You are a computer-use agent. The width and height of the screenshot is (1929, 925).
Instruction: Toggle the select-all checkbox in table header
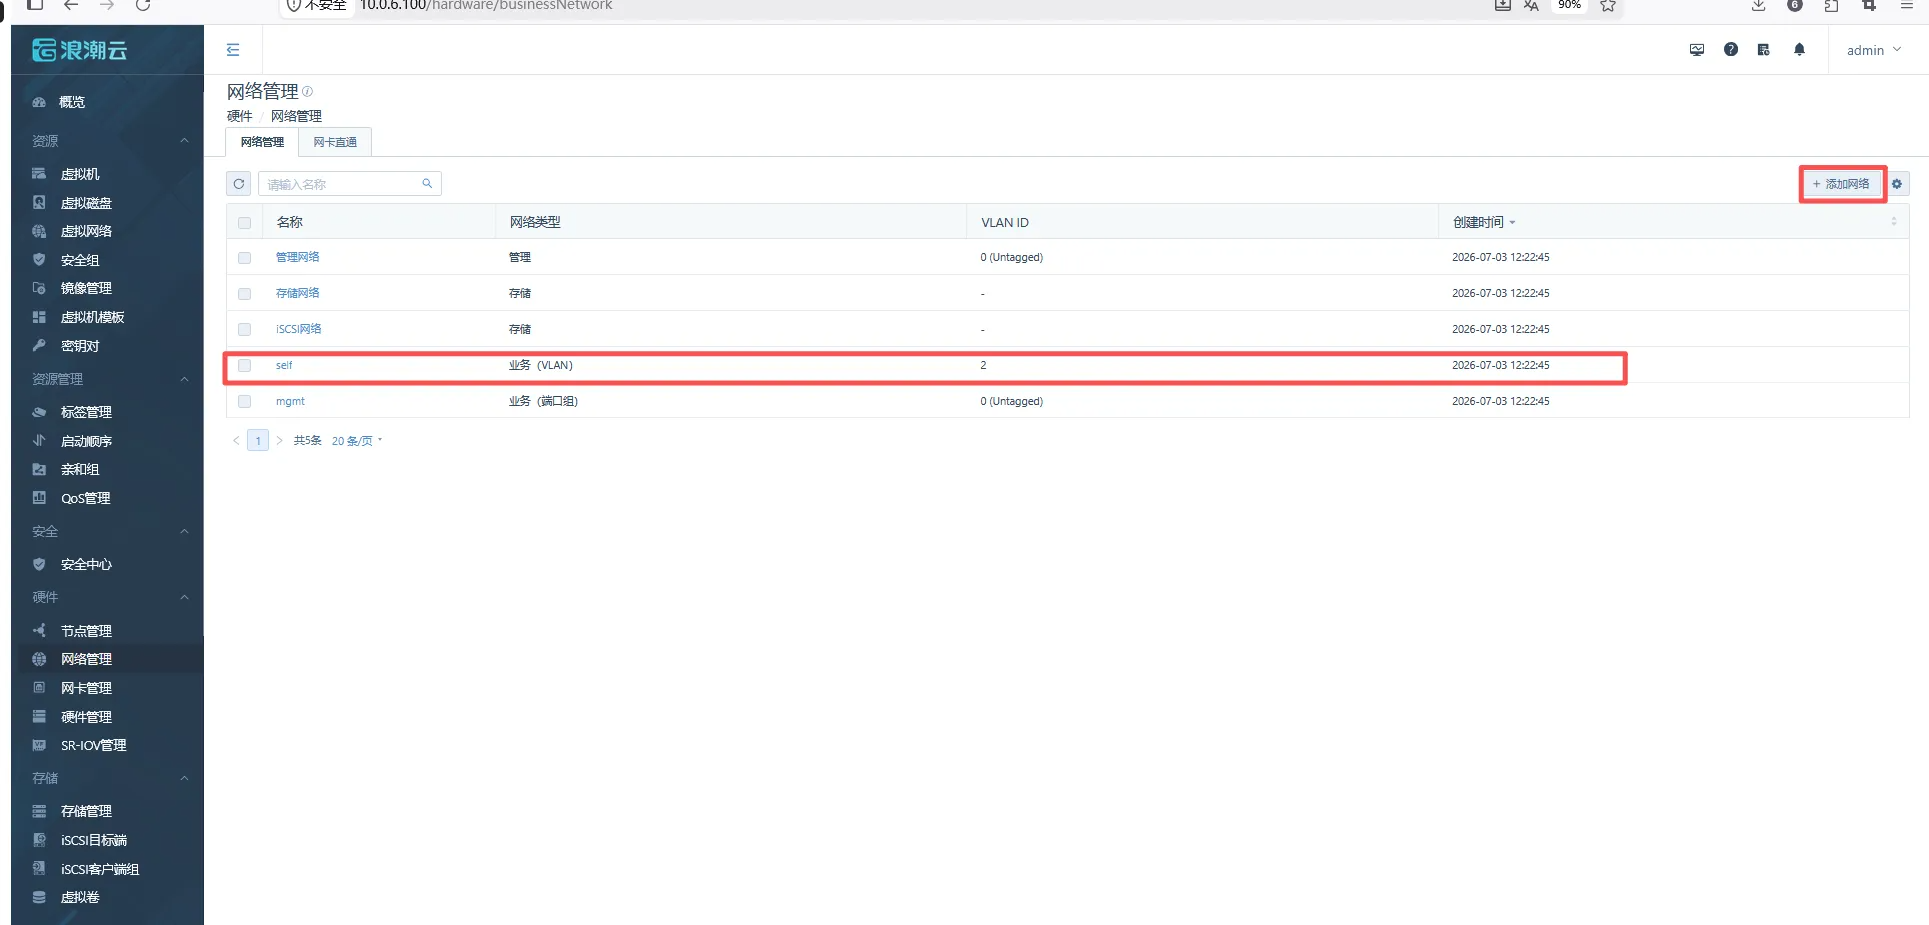click(x=245, y=223)
